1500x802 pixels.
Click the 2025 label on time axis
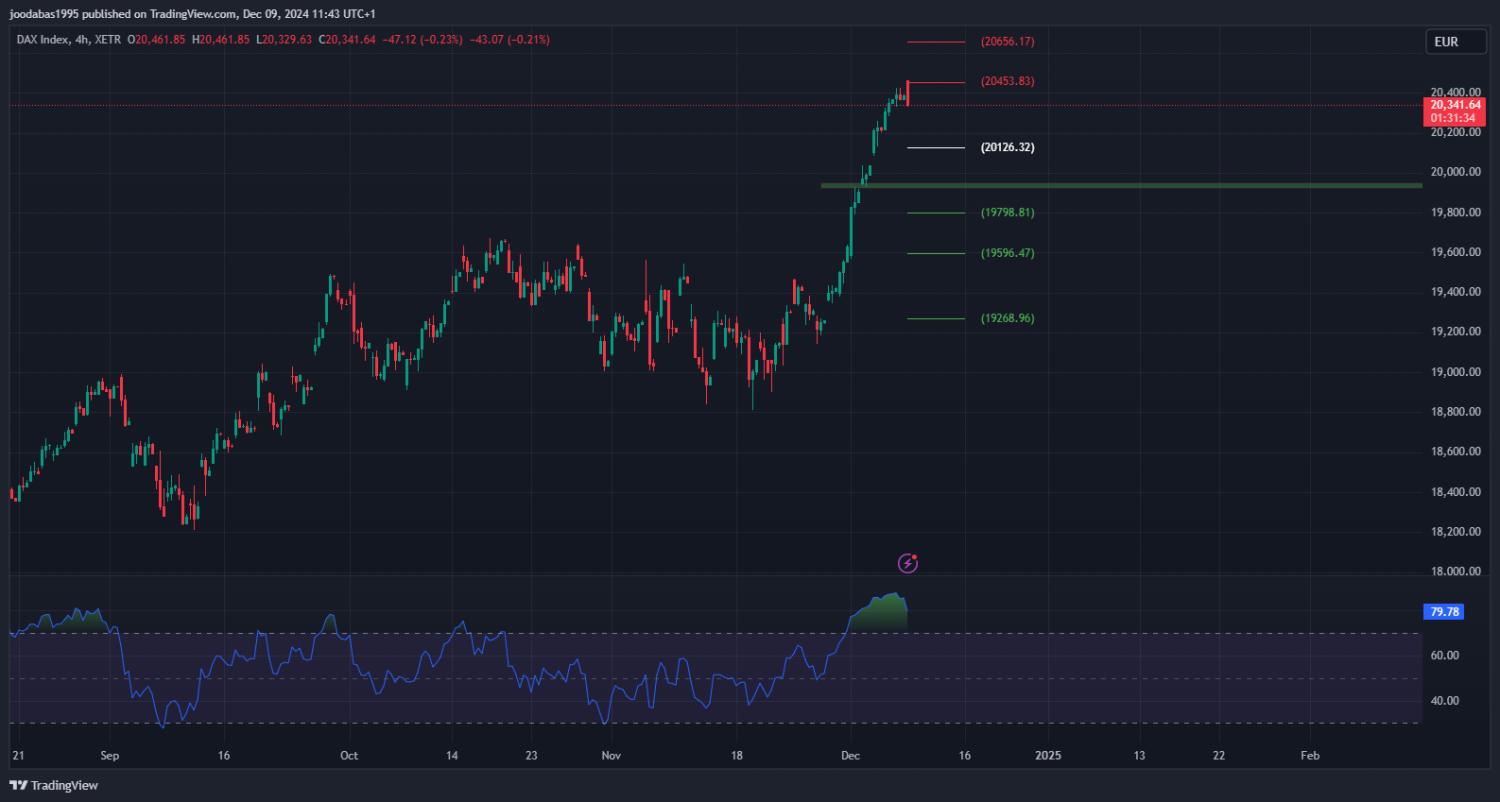click(x=1048, y=756)
